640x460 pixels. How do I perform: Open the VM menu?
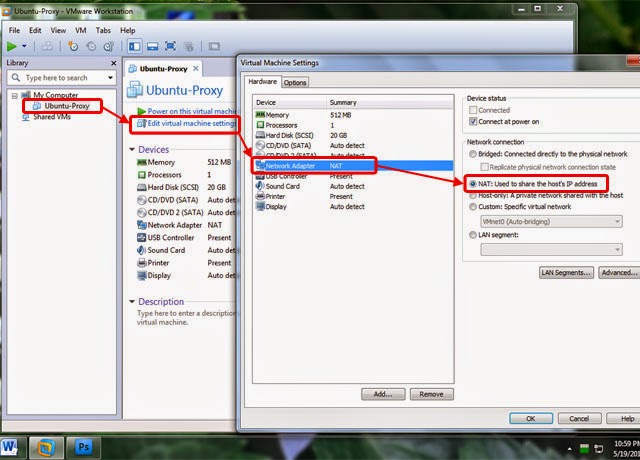(81, 30)
